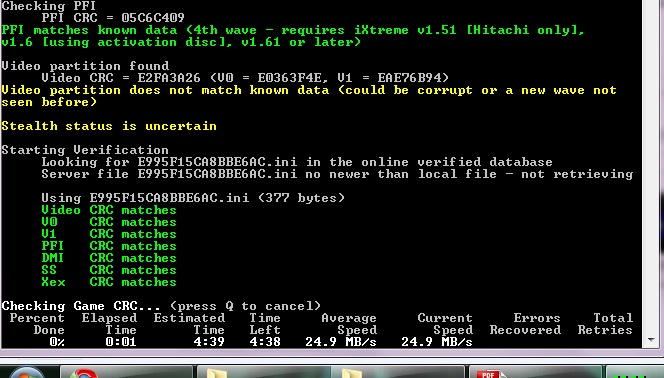Image resolution: width=664 pixels, height=378 pixels.
Task: Click the 'Stealth status is uncertain' line
Action: pos(109,126)
